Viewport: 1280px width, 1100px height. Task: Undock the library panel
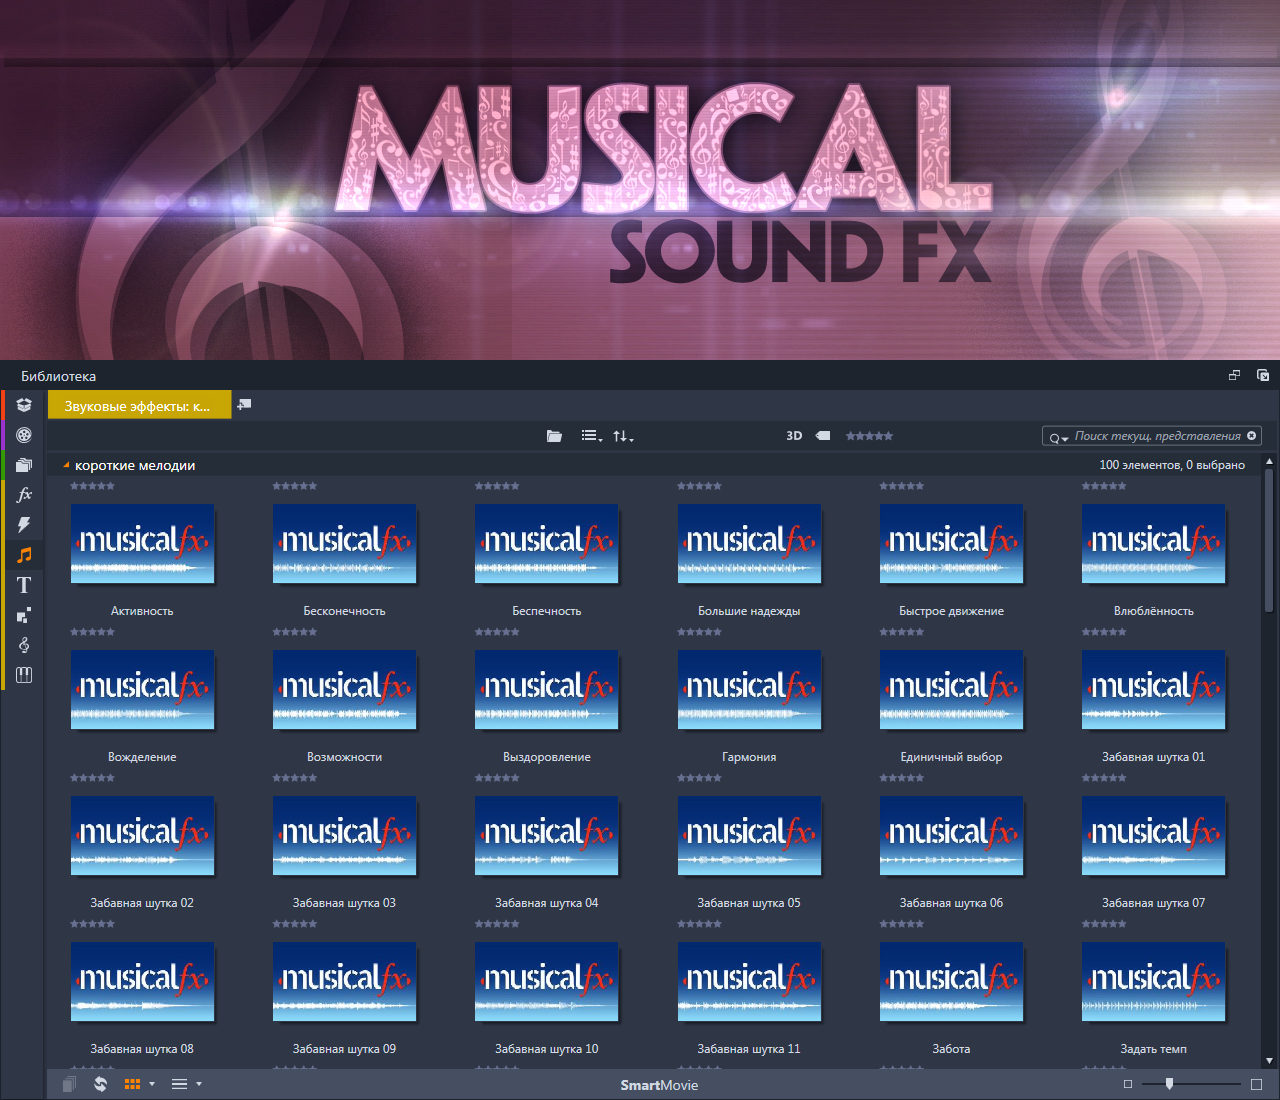[1234, 376]
